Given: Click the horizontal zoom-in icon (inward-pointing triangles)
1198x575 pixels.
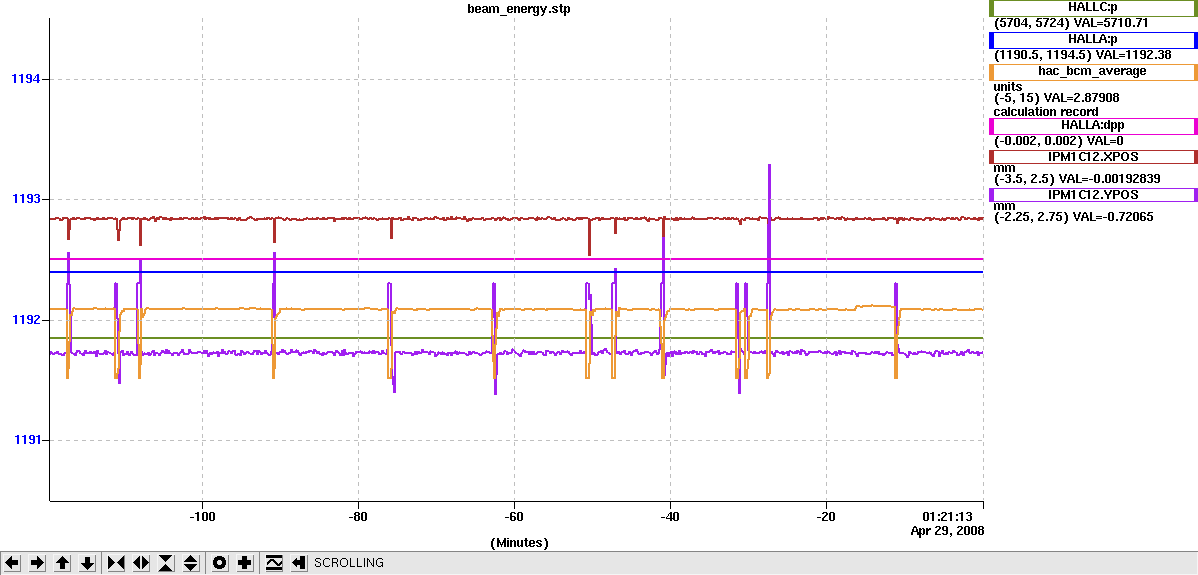Looking at the screenshot, I should (116, 563).
